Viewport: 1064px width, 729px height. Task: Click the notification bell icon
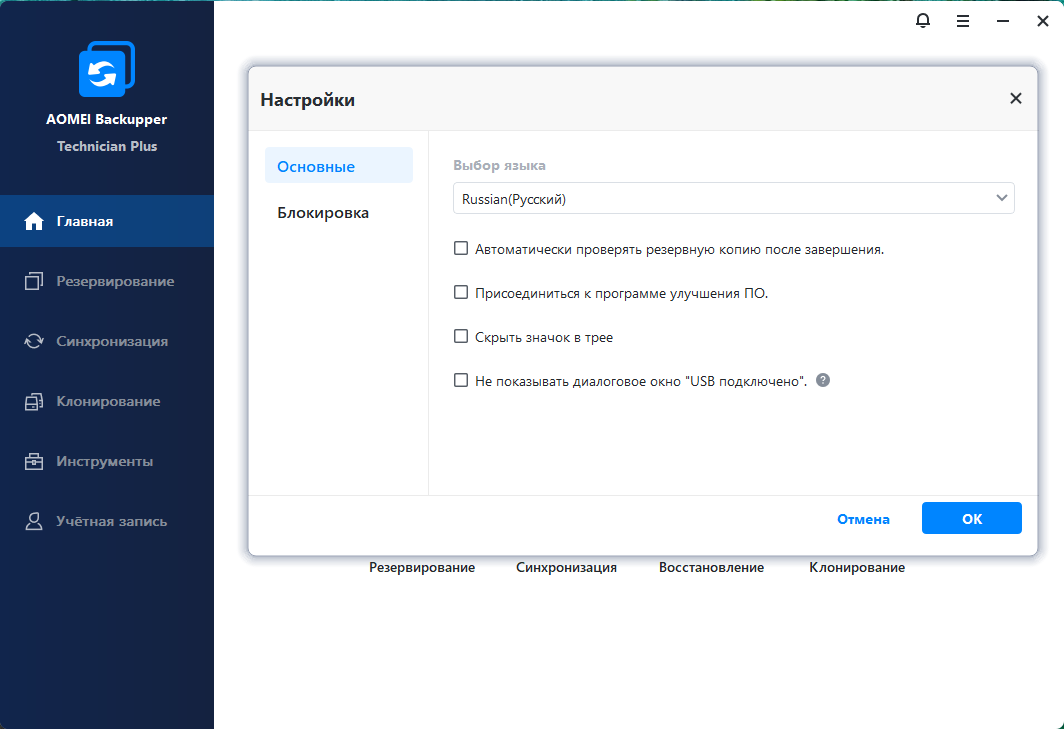coord(923,20)
